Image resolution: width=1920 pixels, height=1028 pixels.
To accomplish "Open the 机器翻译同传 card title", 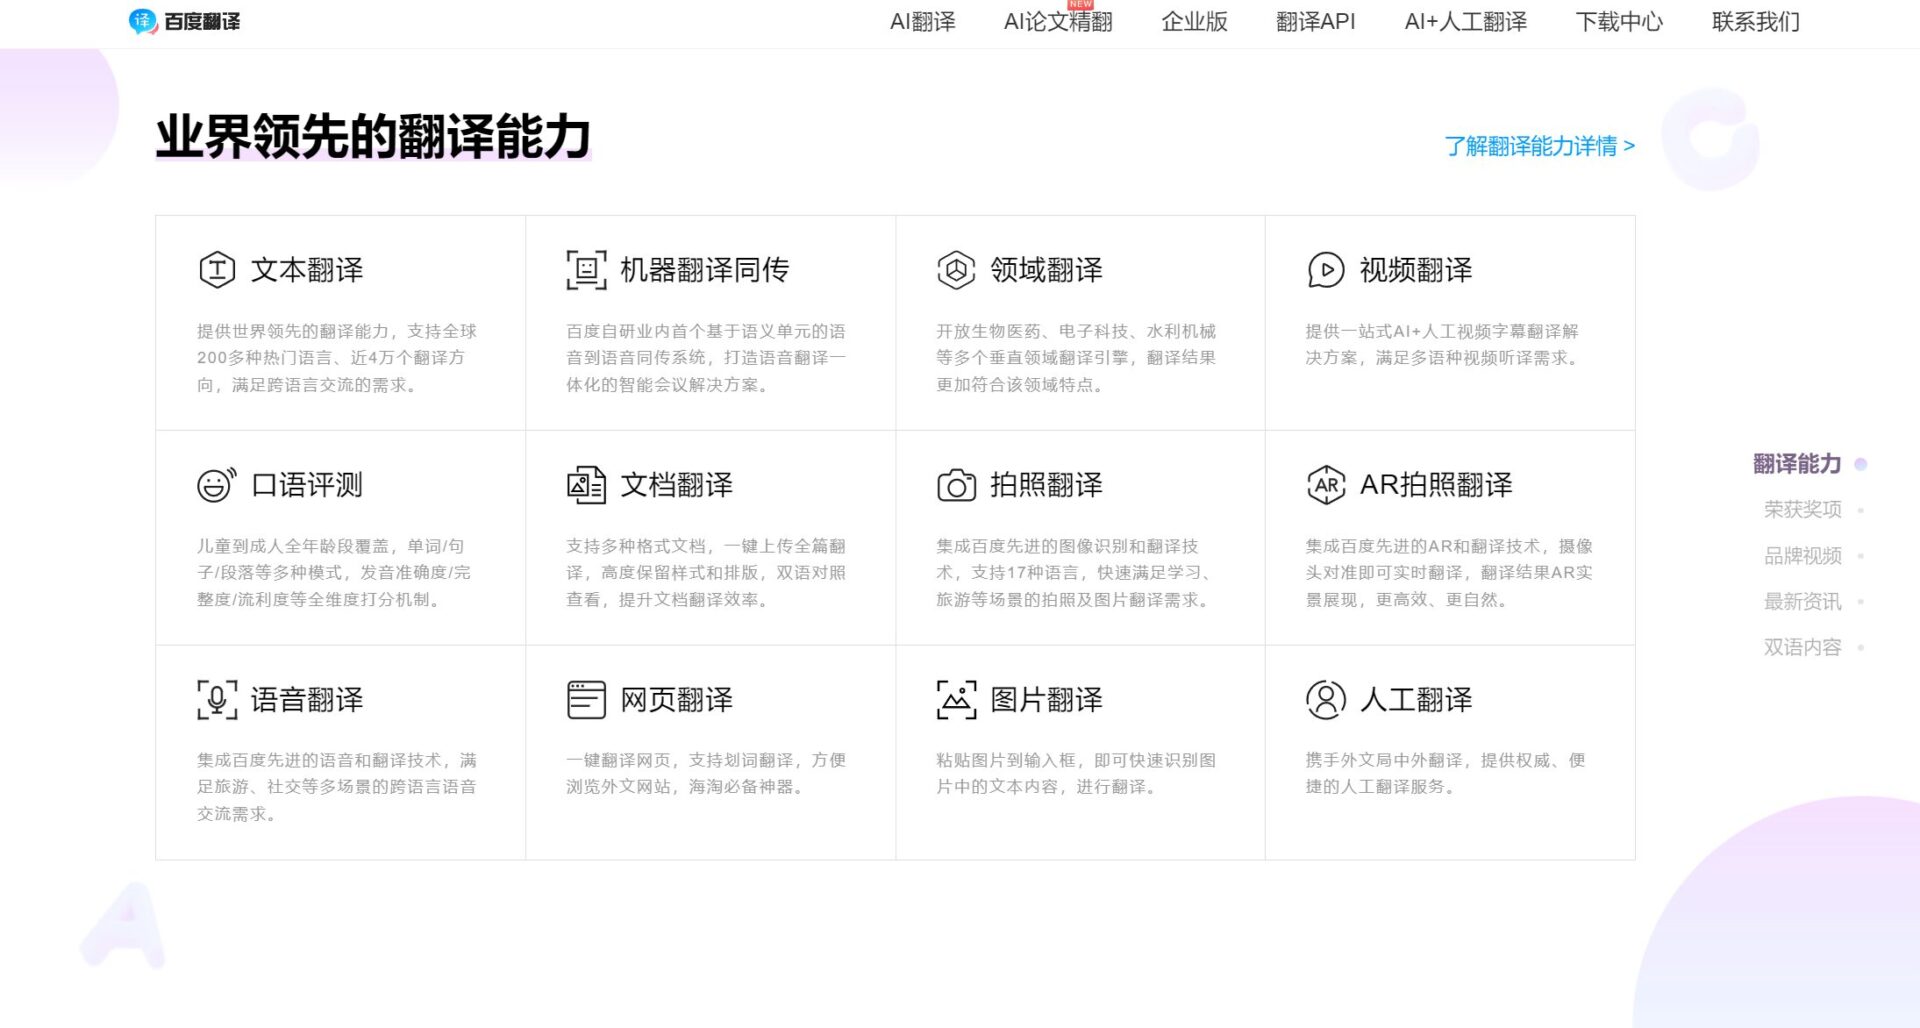I will coord(705,270).
